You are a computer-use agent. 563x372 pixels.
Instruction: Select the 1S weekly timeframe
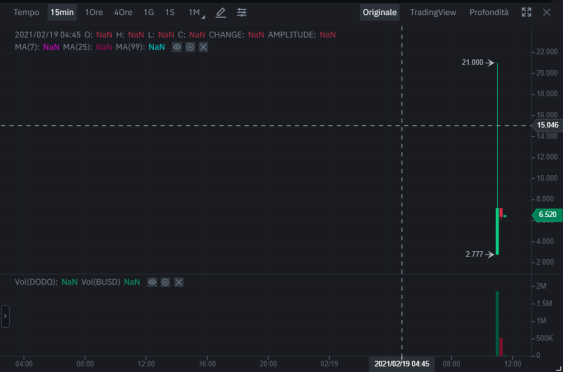[170, 13]
